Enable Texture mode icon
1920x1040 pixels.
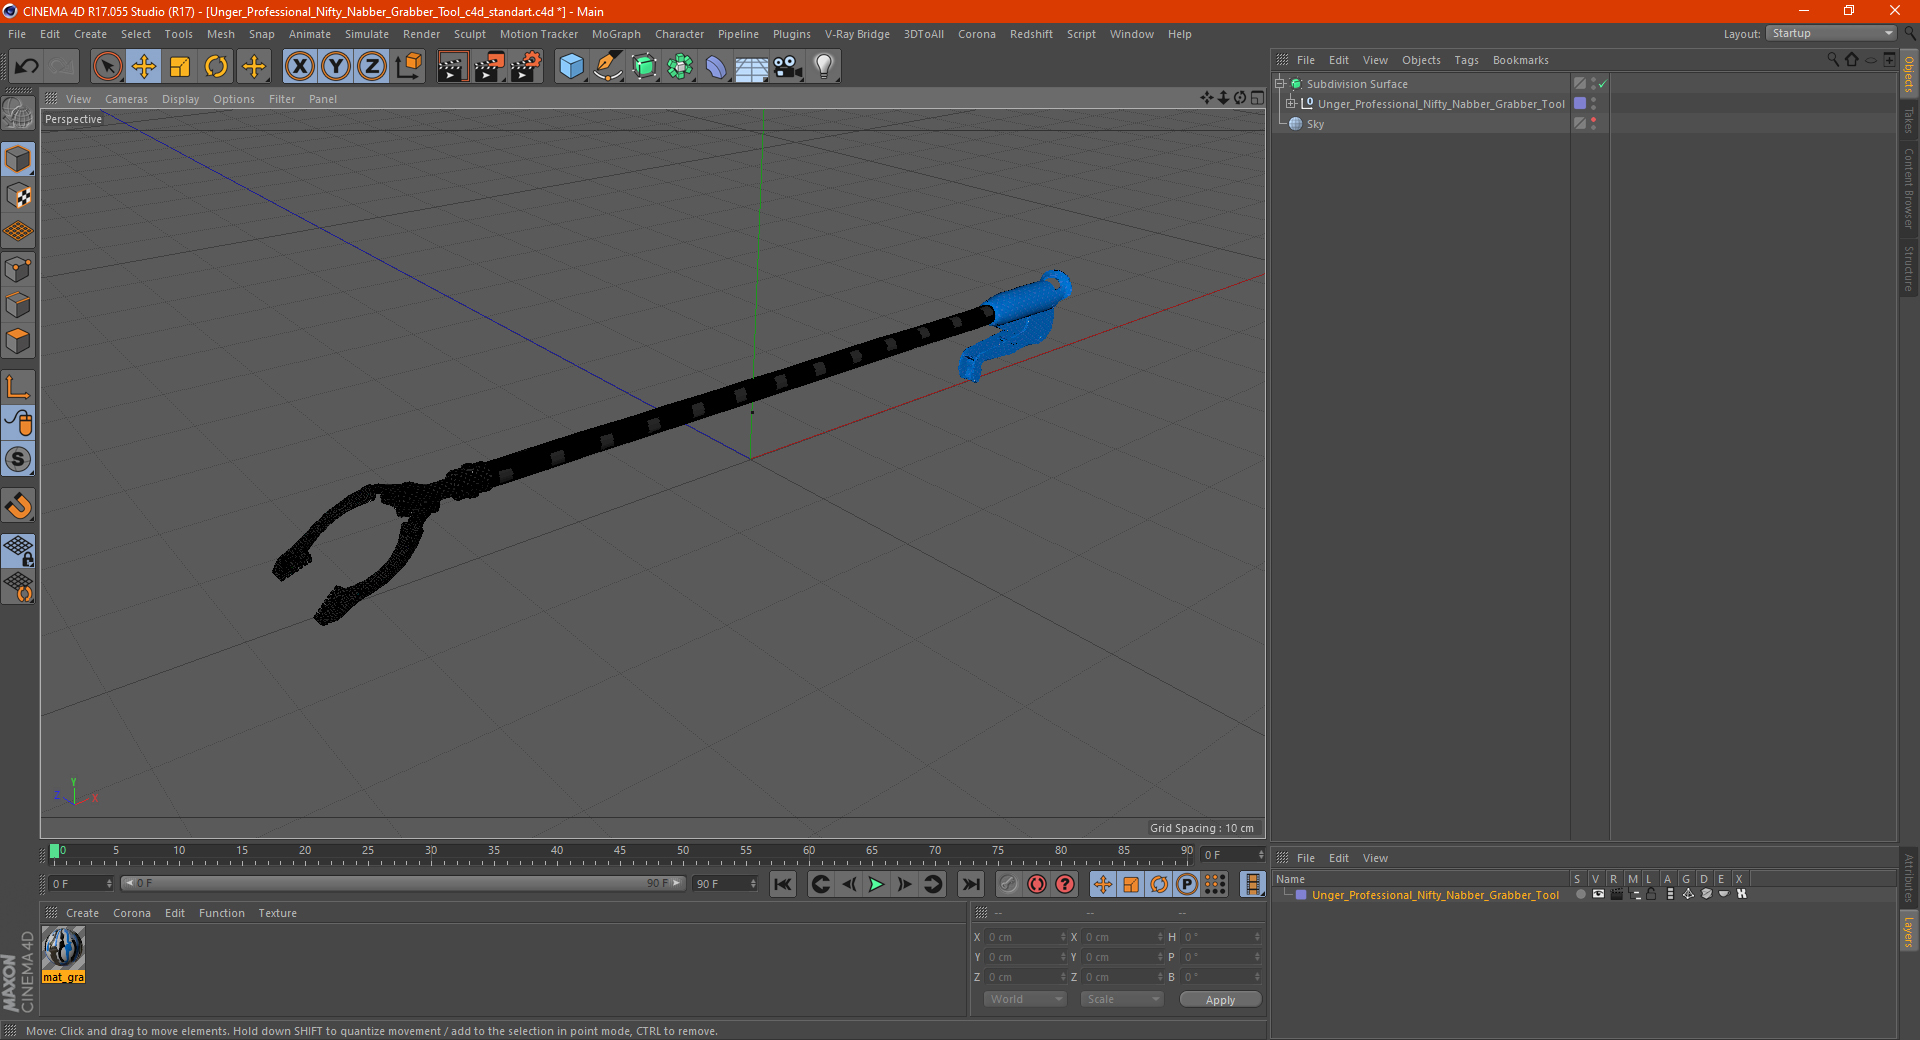pos(18,196)
